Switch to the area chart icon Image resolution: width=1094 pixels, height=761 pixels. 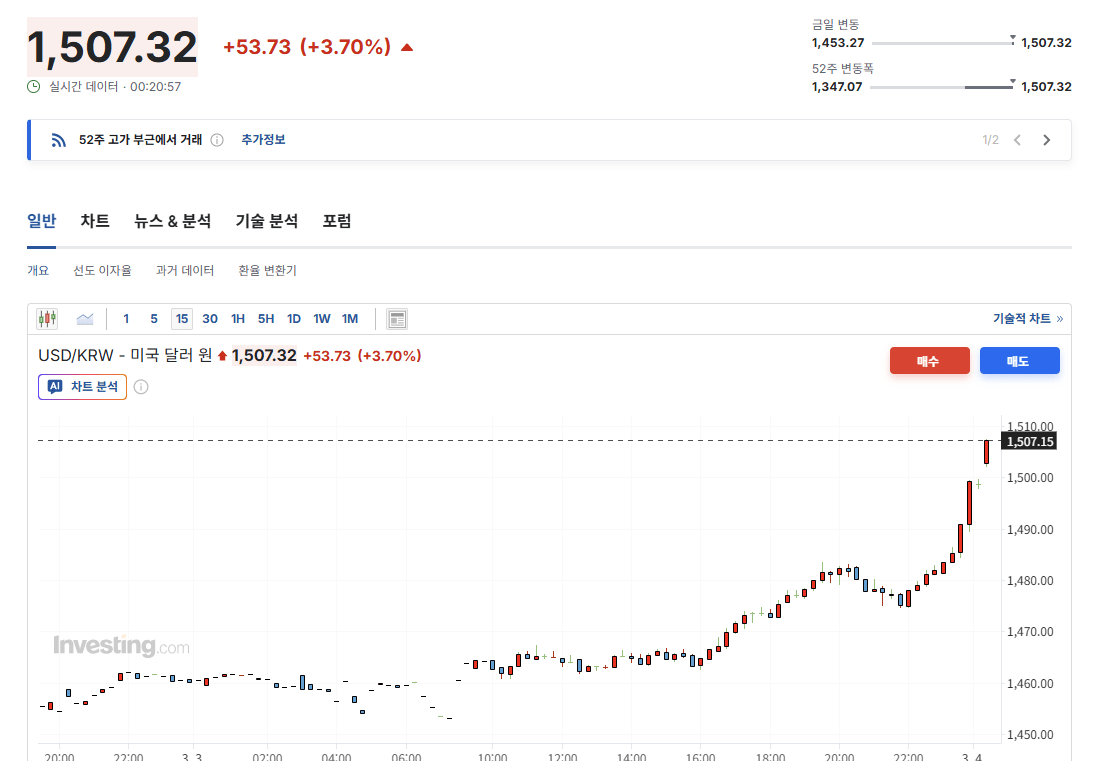pos(85,319)
